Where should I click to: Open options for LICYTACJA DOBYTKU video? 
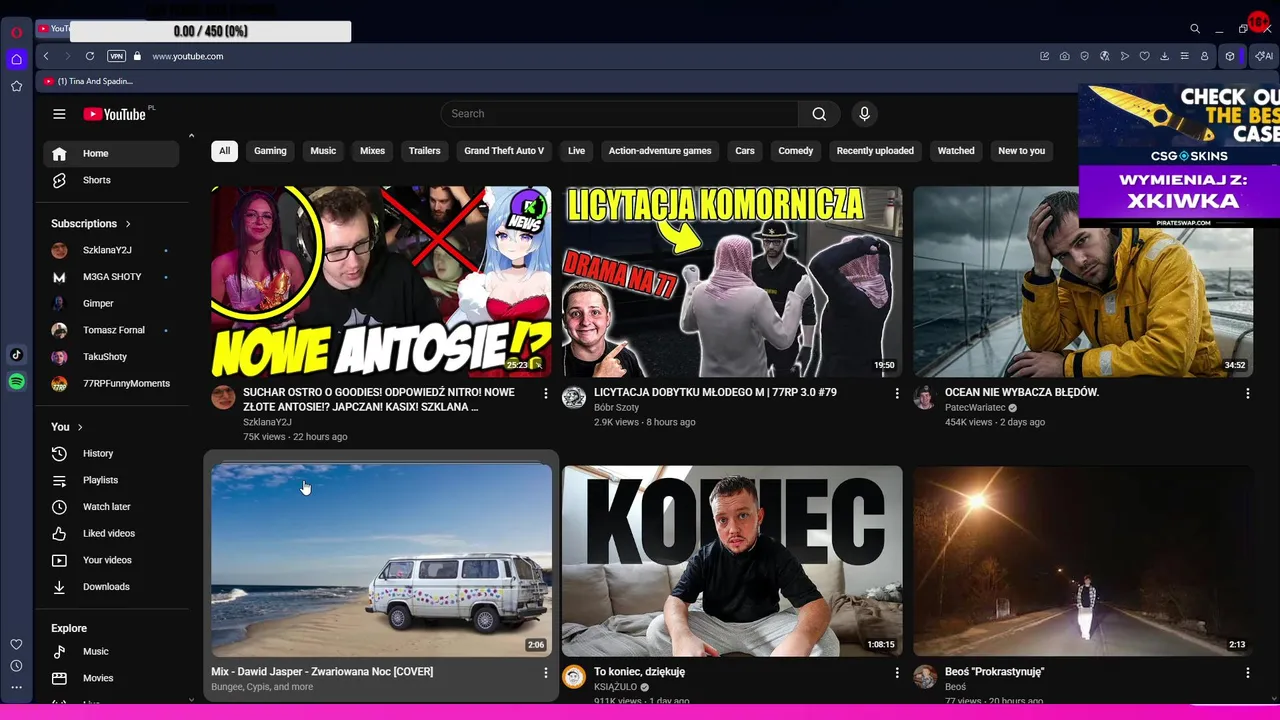pos(896,394)
